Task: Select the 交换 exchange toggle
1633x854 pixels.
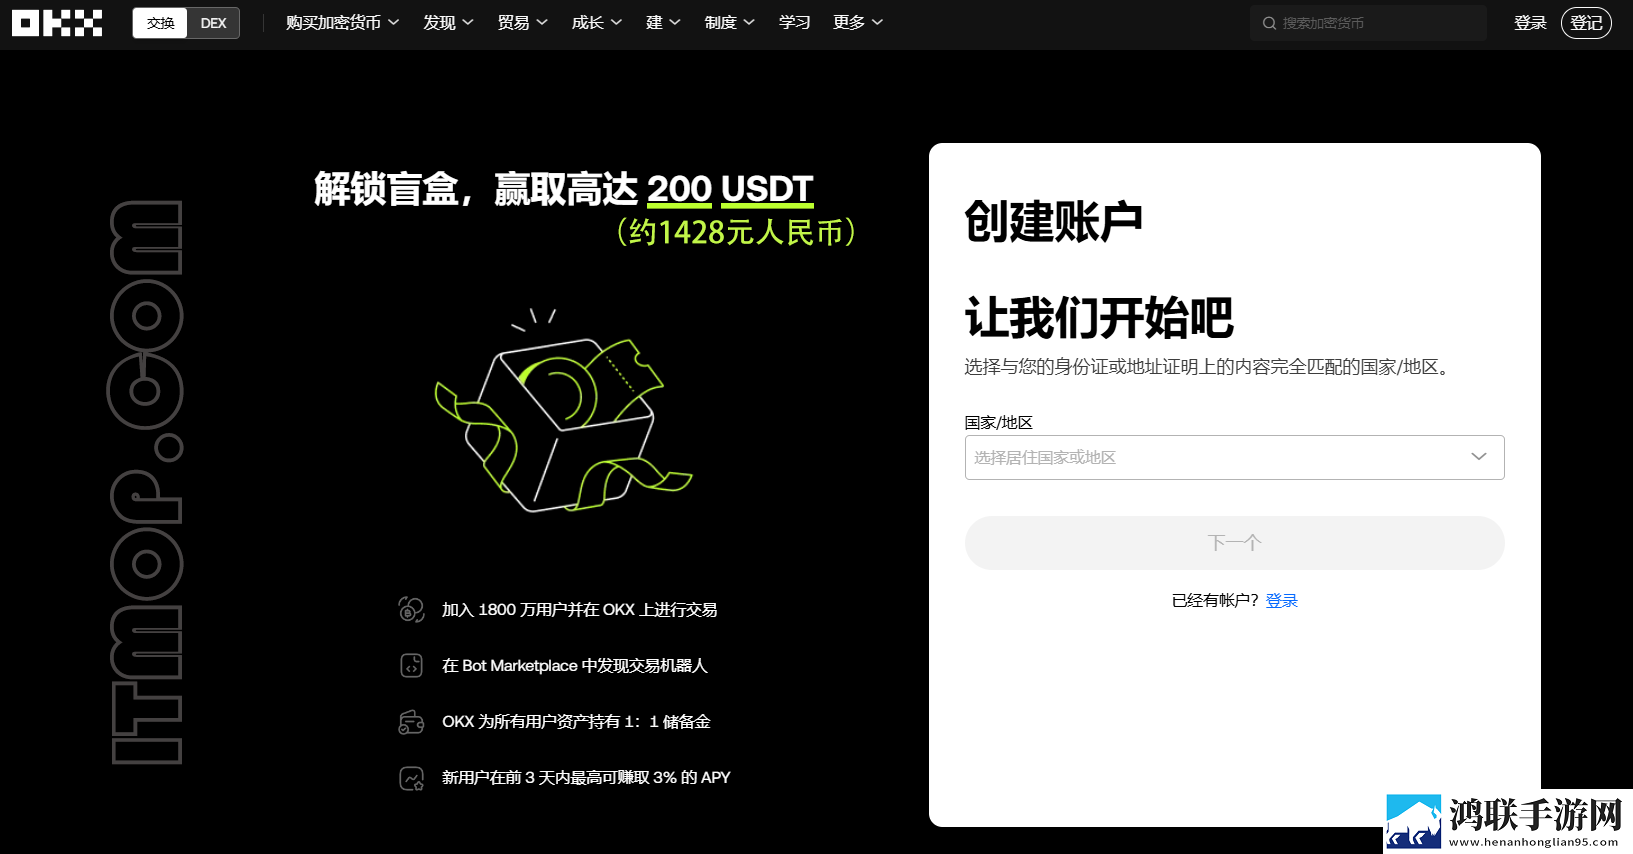Action: (160, 23)
